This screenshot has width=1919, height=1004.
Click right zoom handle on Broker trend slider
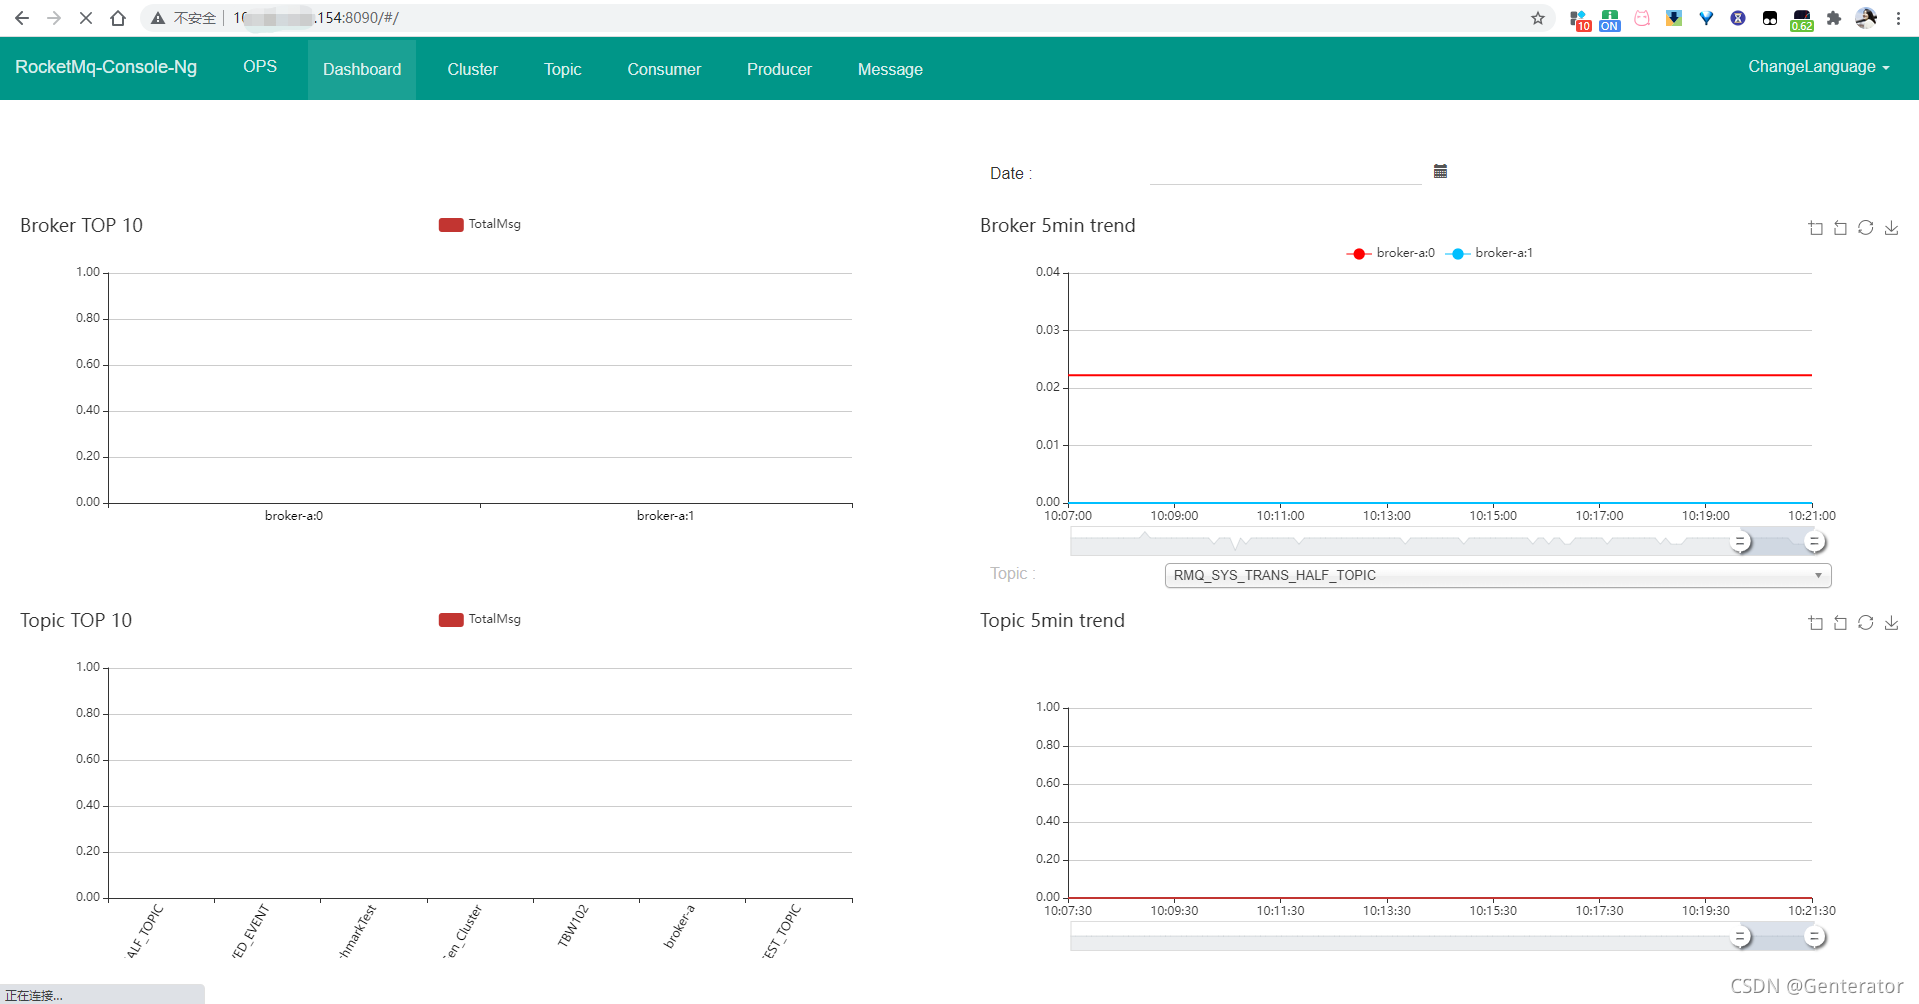1814,542
